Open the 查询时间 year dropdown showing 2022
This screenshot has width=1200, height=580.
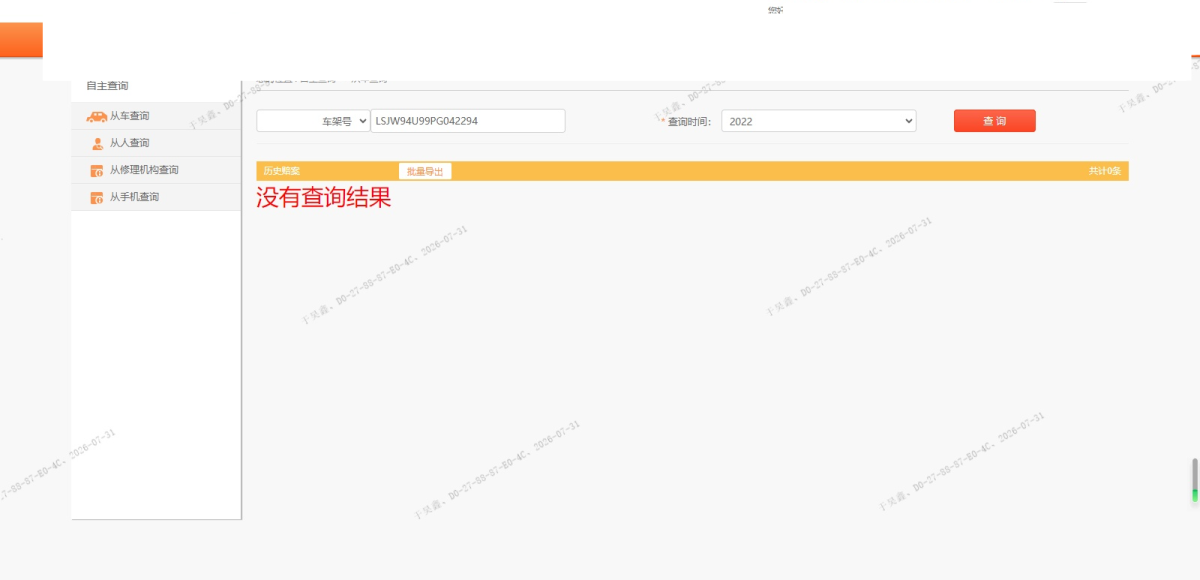818,121
